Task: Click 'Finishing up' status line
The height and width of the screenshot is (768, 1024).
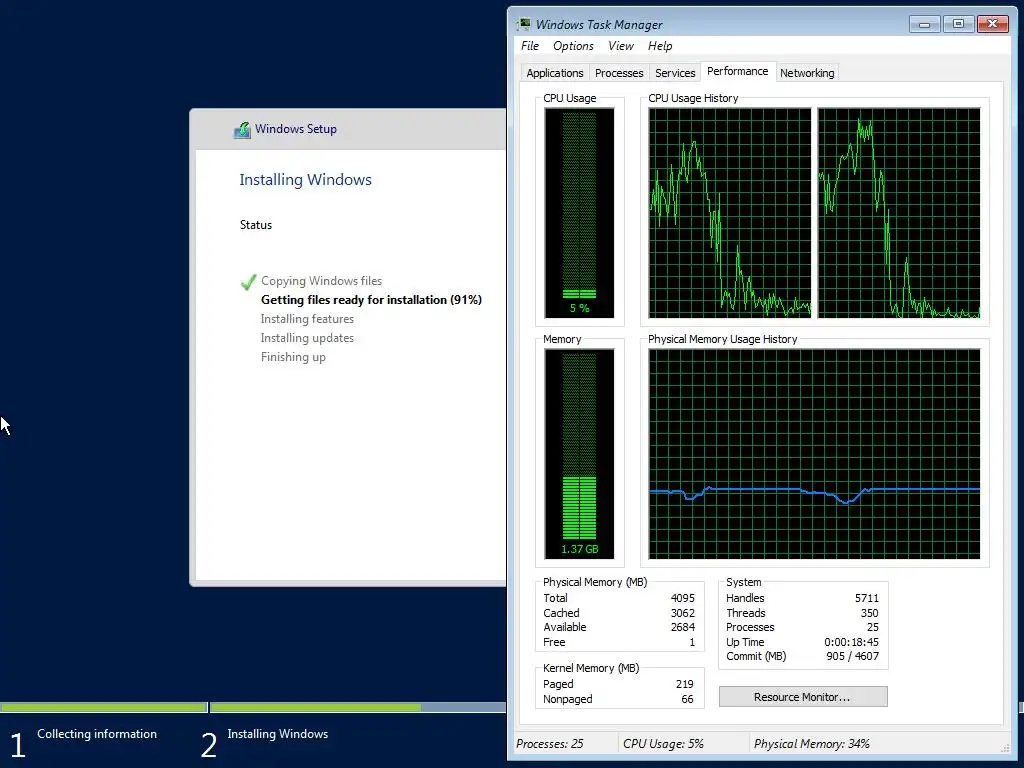Action: pos(293,357)
